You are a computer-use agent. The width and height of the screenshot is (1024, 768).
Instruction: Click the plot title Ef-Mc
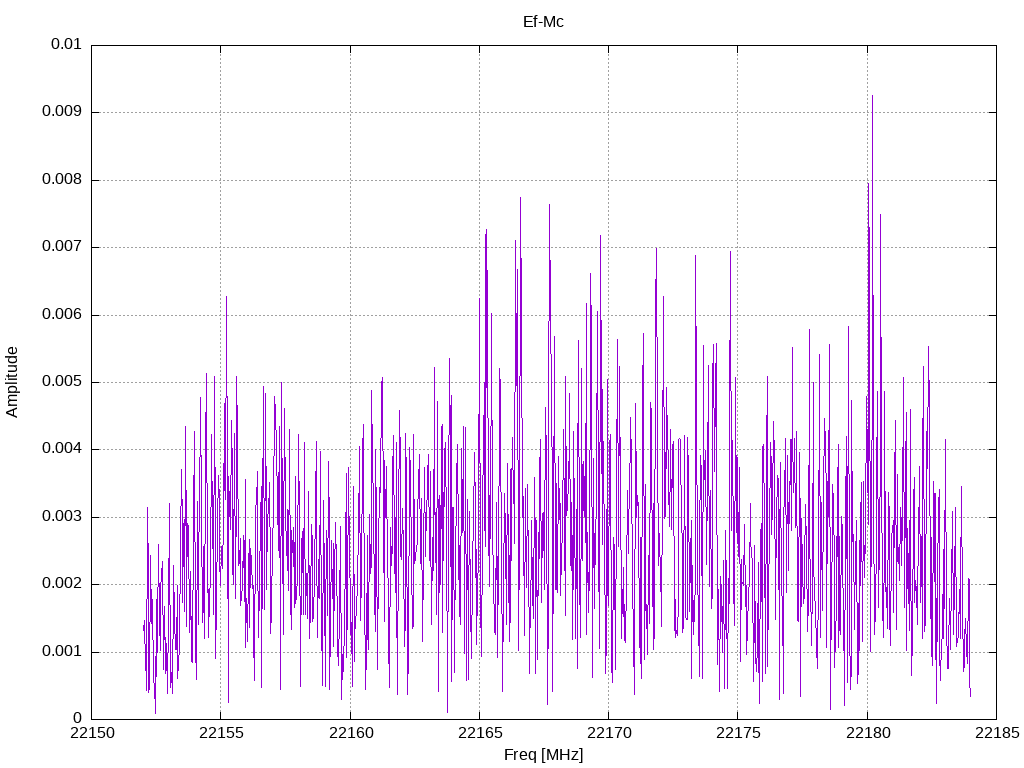coord(543,22)
